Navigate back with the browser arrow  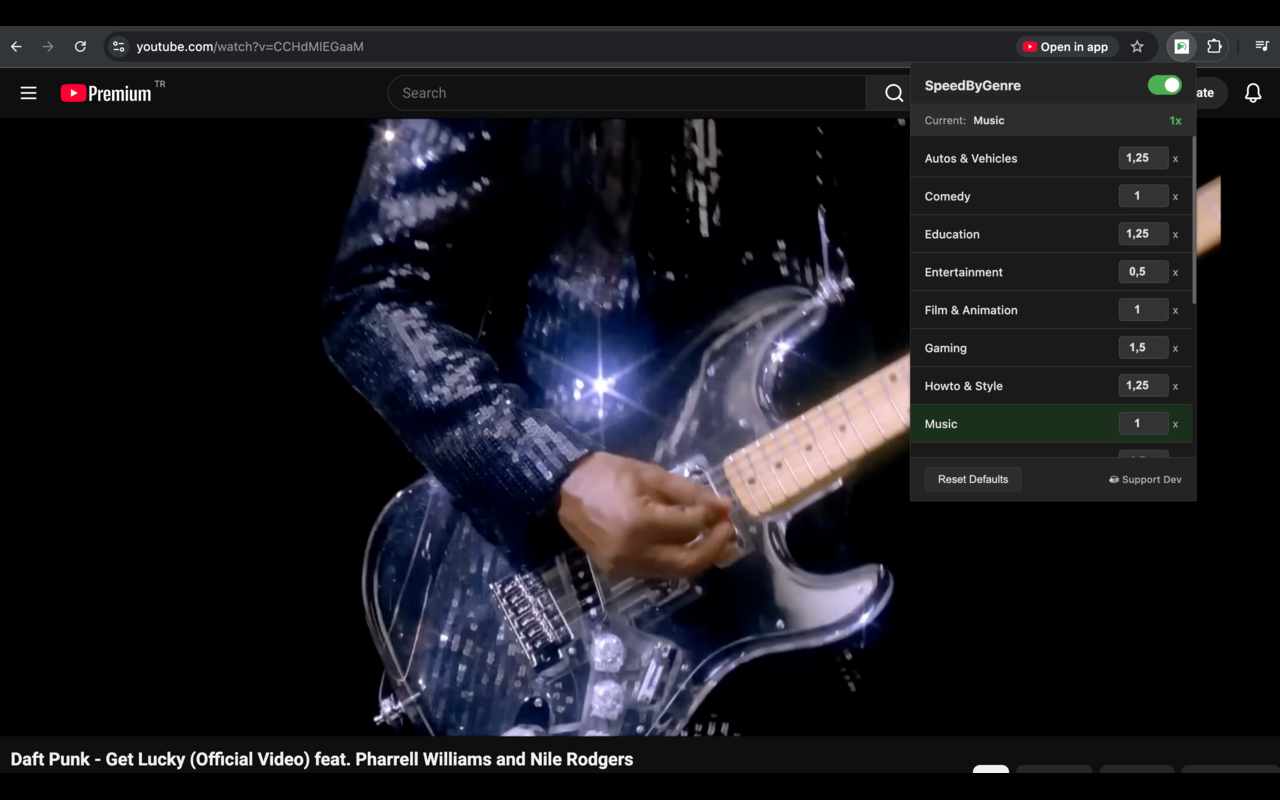point(16,46)
